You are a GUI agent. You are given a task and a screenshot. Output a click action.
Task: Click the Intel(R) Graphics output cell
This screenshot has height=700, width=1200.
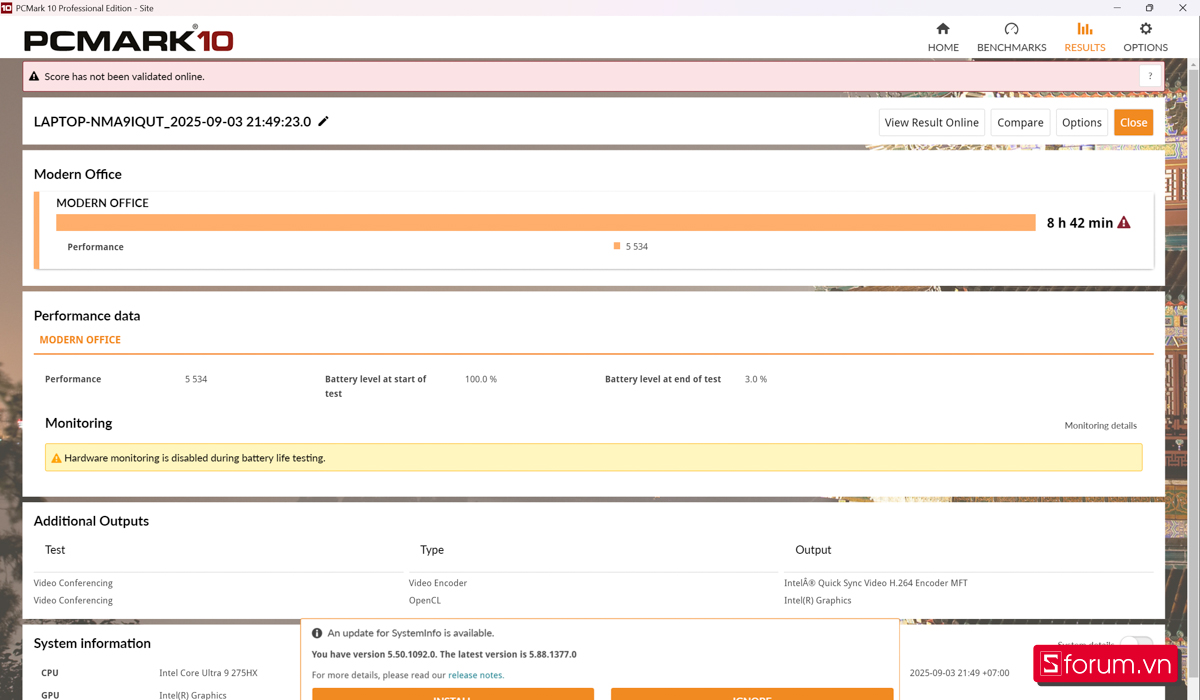(x=818, y=601)
